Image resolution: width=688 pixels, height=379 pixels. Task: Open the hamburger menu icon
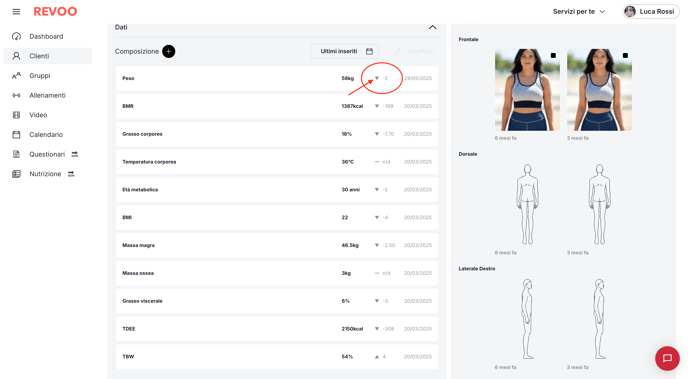pos(16,11)
